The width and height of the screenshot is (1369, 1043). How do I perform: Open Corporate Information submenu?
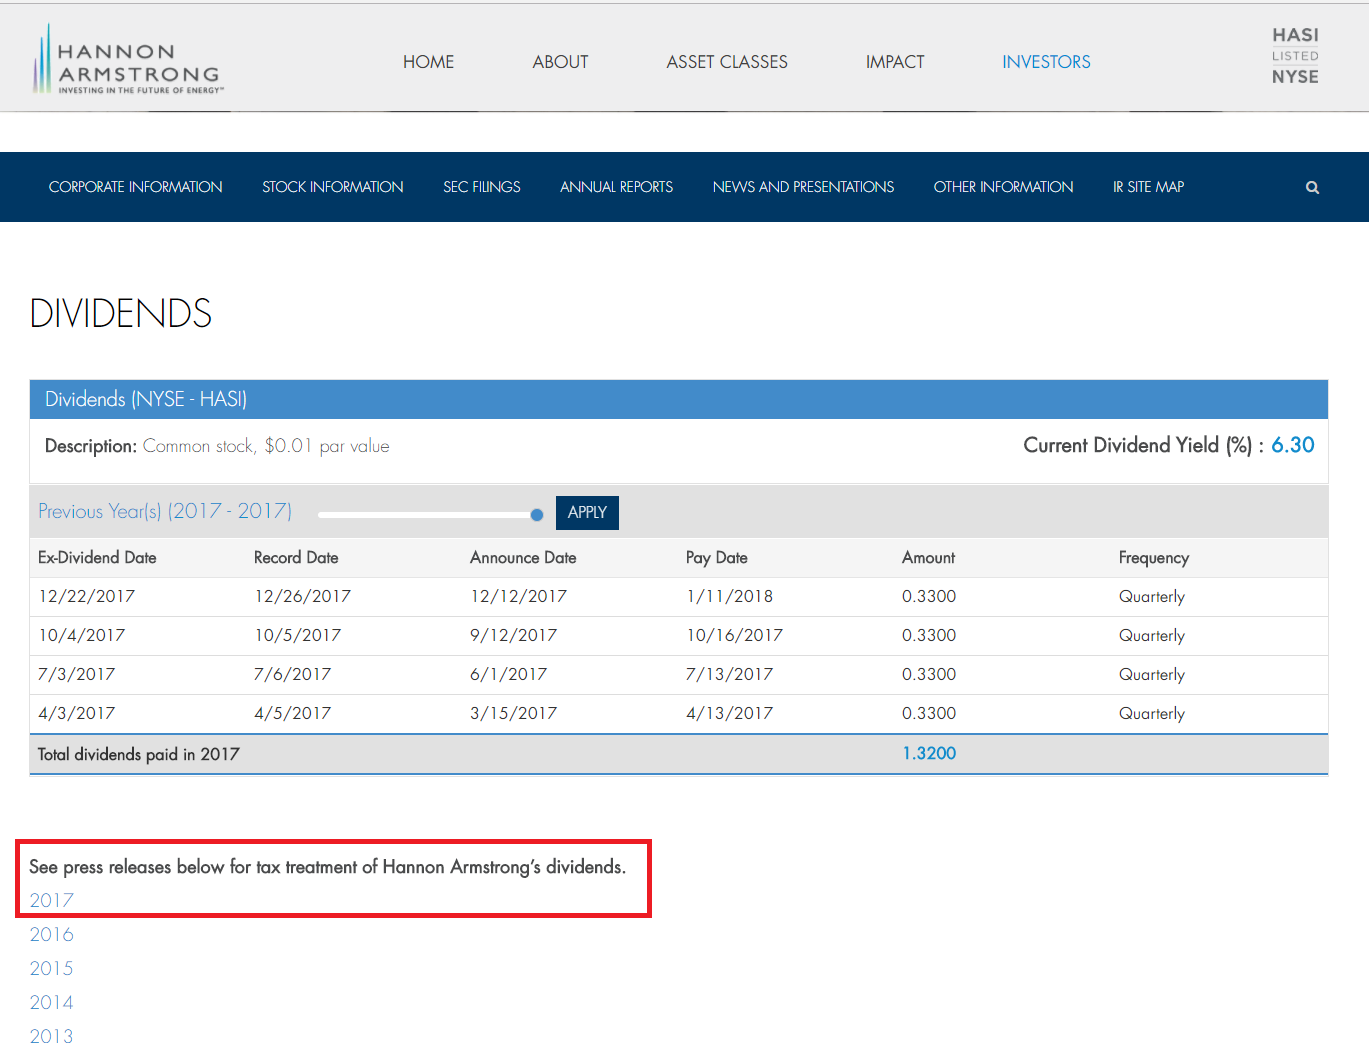click(x=136, y=187)
